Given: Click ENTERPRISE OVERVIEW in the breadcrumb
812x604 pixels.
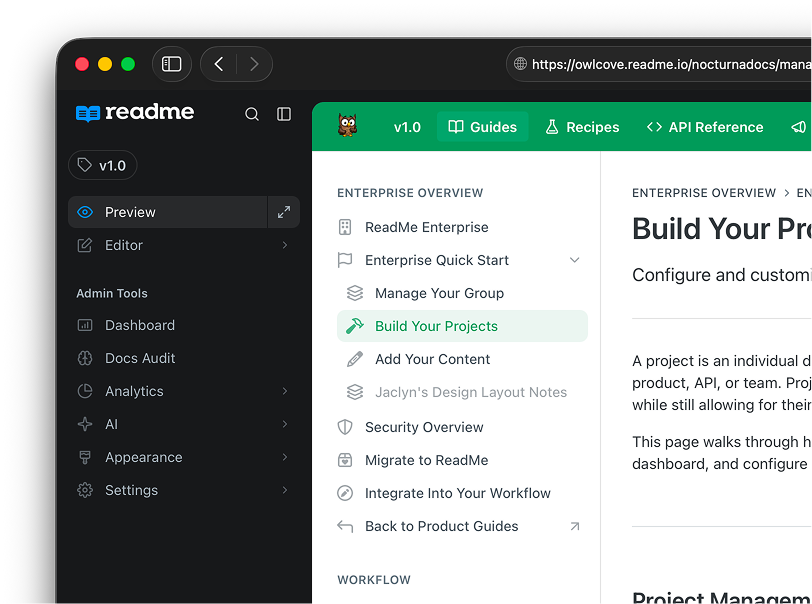Looking at the screenshot, I should tap(704, 193).
